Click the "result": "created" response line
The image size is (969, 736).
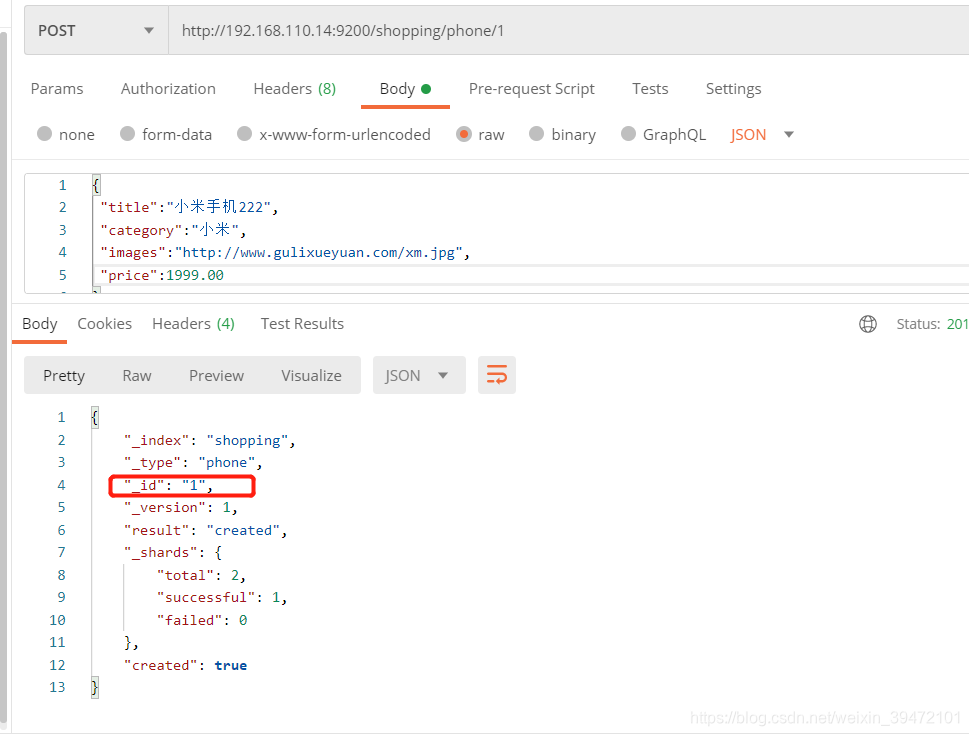coord(206,530)
